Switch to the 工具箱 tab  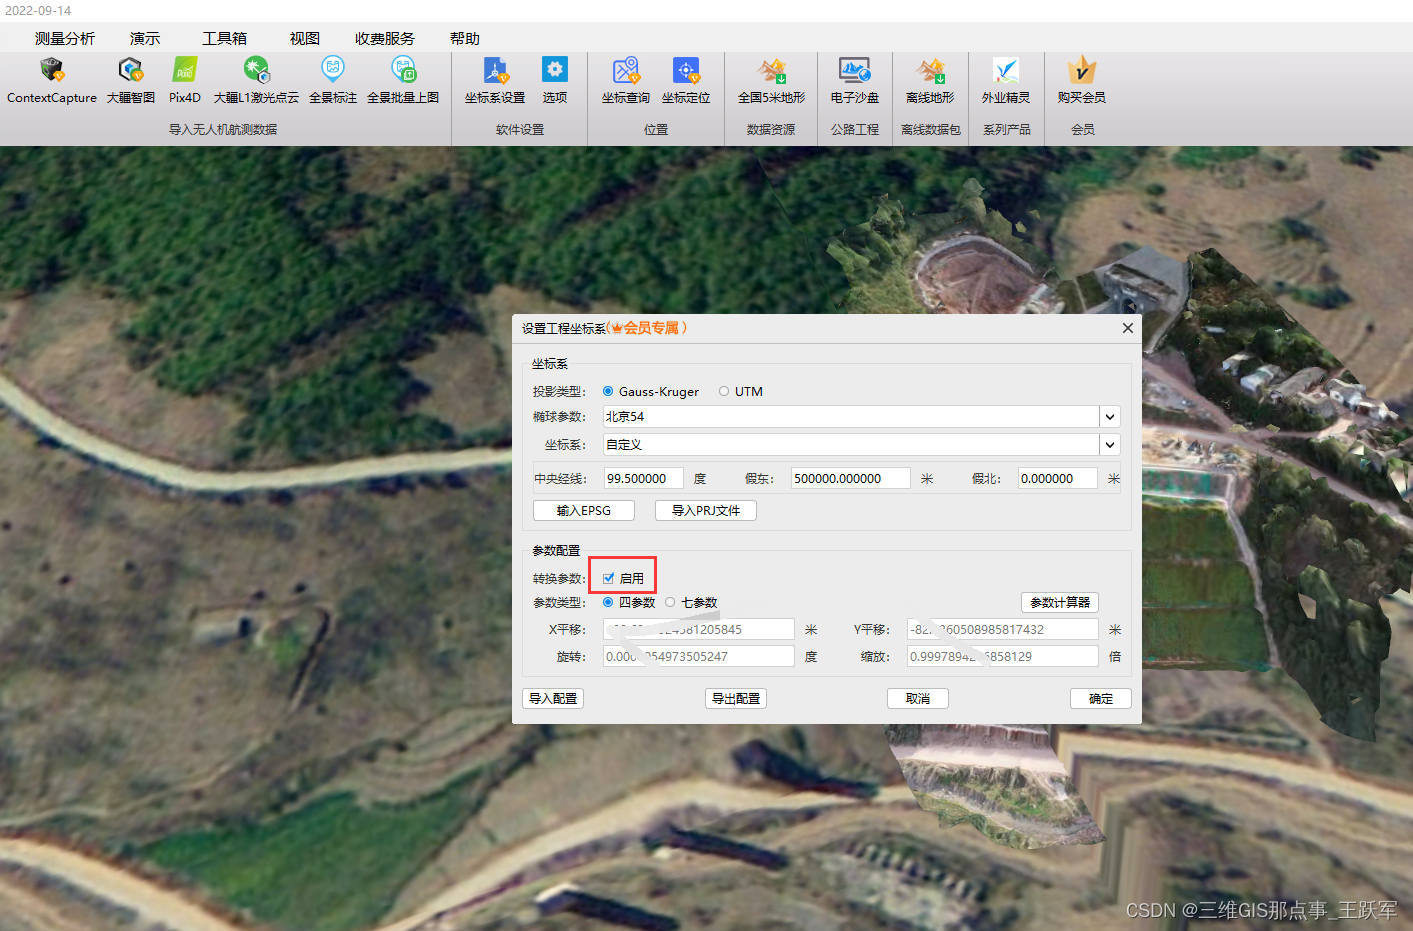224,38
